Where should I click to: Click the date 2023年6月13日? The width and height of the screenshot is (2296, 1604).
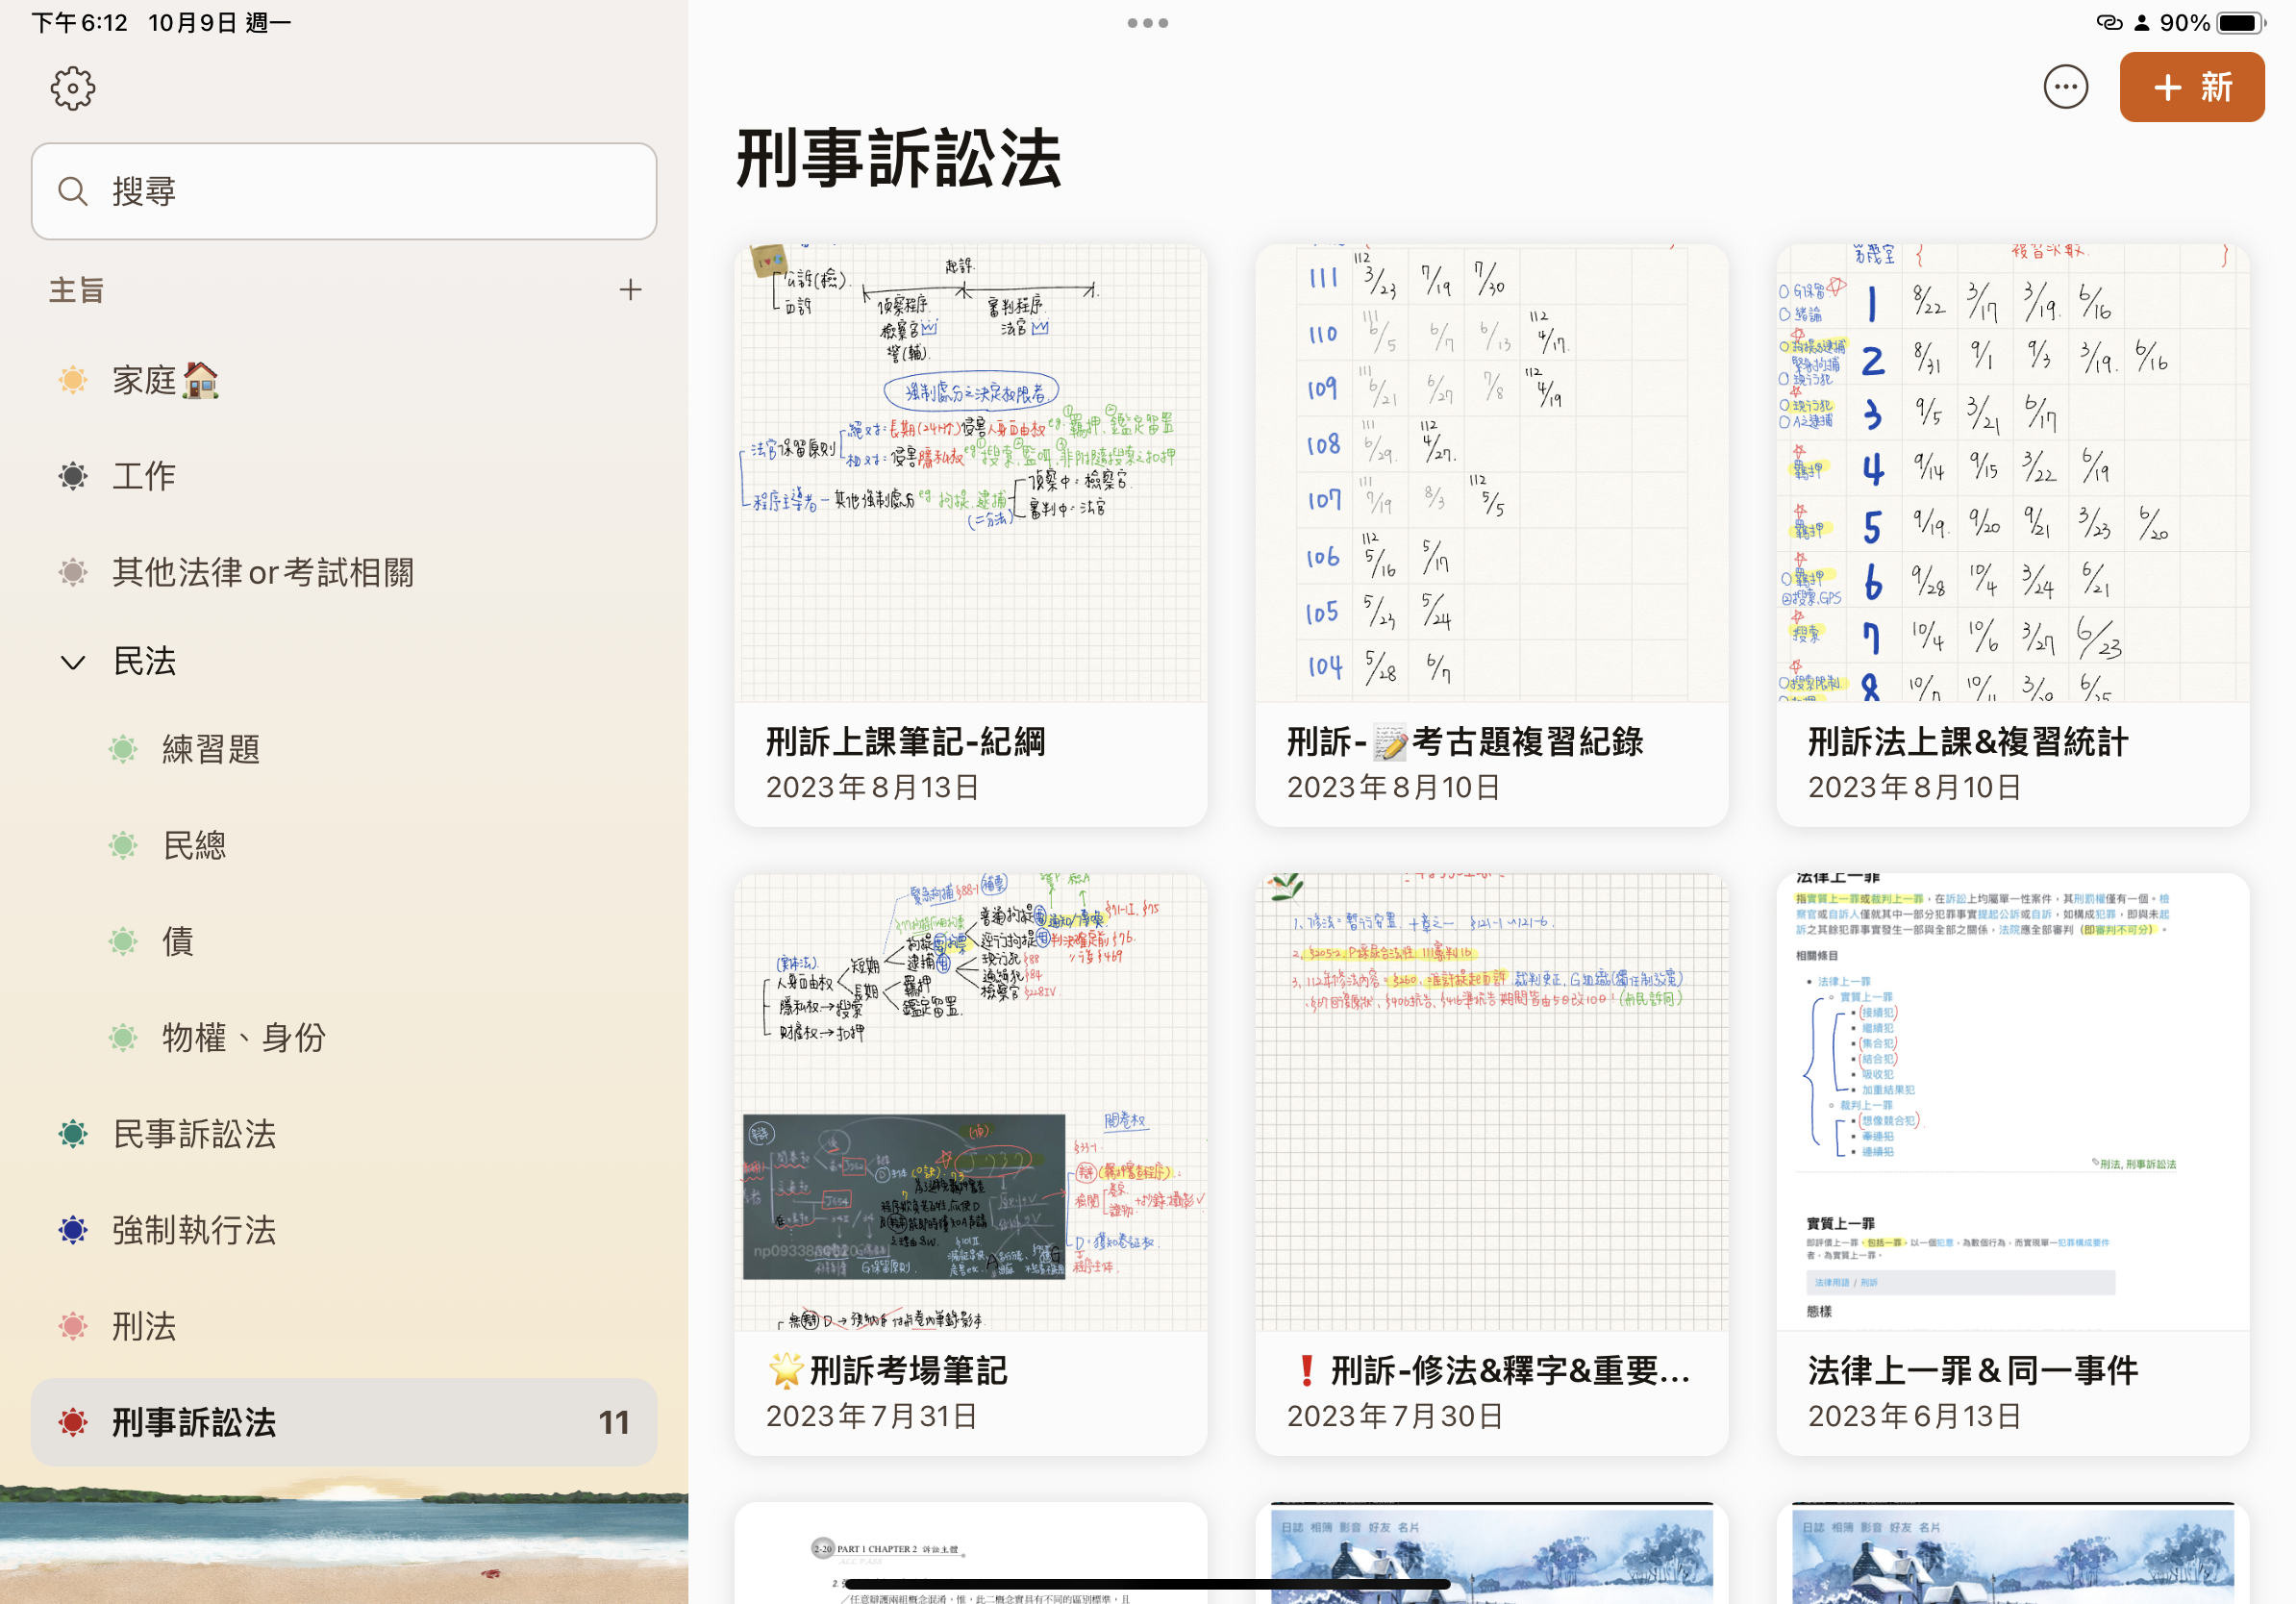(1915, 1417)
